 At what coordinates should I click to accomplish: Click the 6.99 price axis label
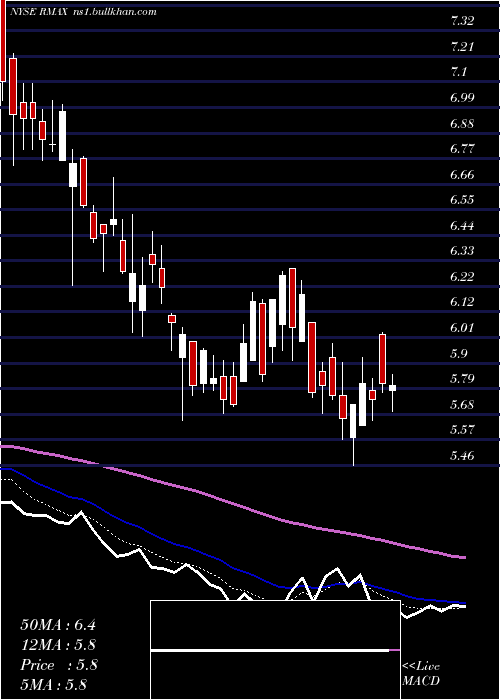(462, 98)
